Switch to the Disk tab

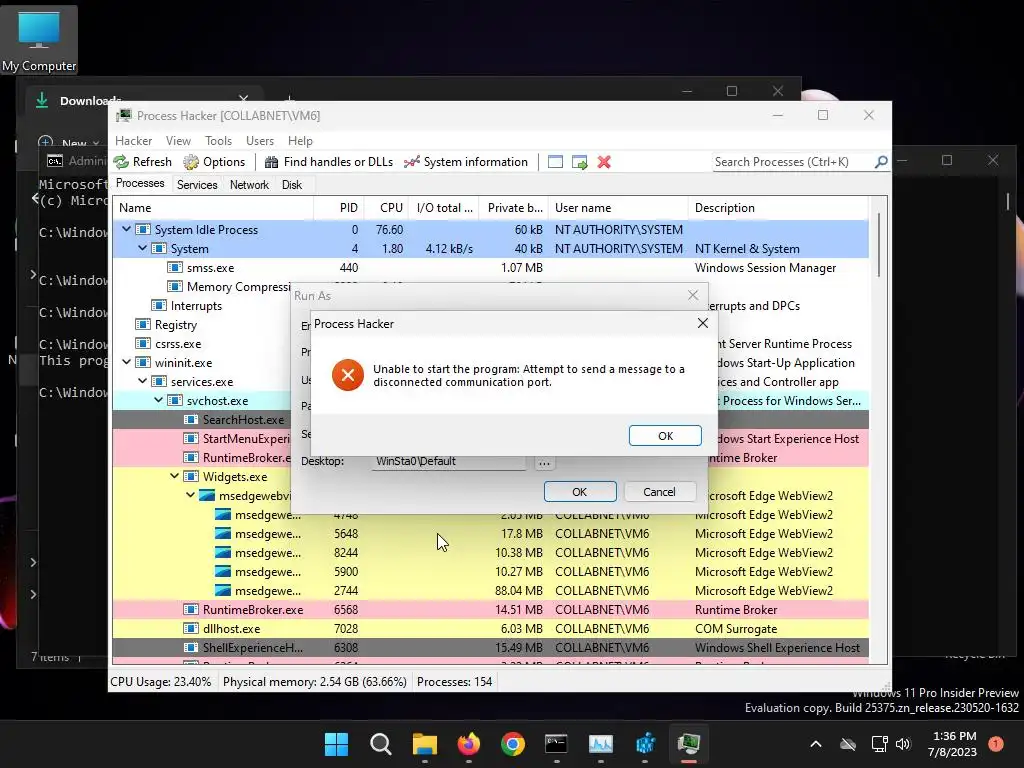click(292, 185)
